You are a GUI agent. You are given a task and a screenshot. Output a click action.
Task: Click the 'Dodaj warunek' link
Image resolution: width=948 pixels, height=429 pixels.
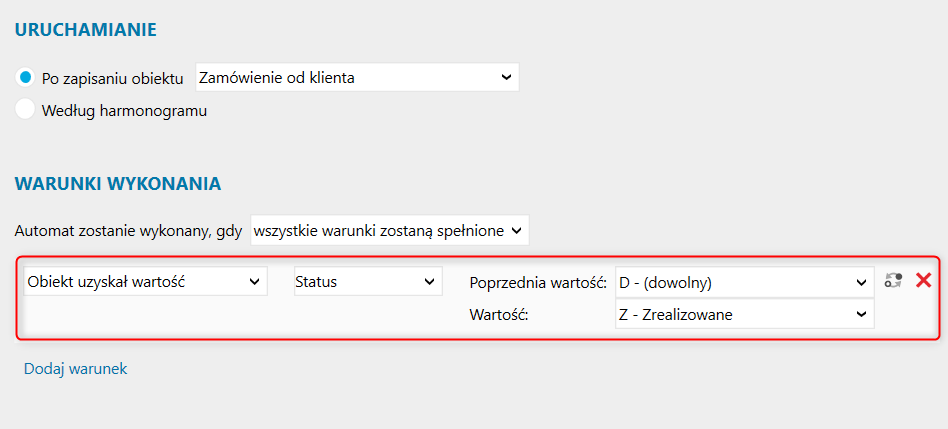tap(76, 369)
